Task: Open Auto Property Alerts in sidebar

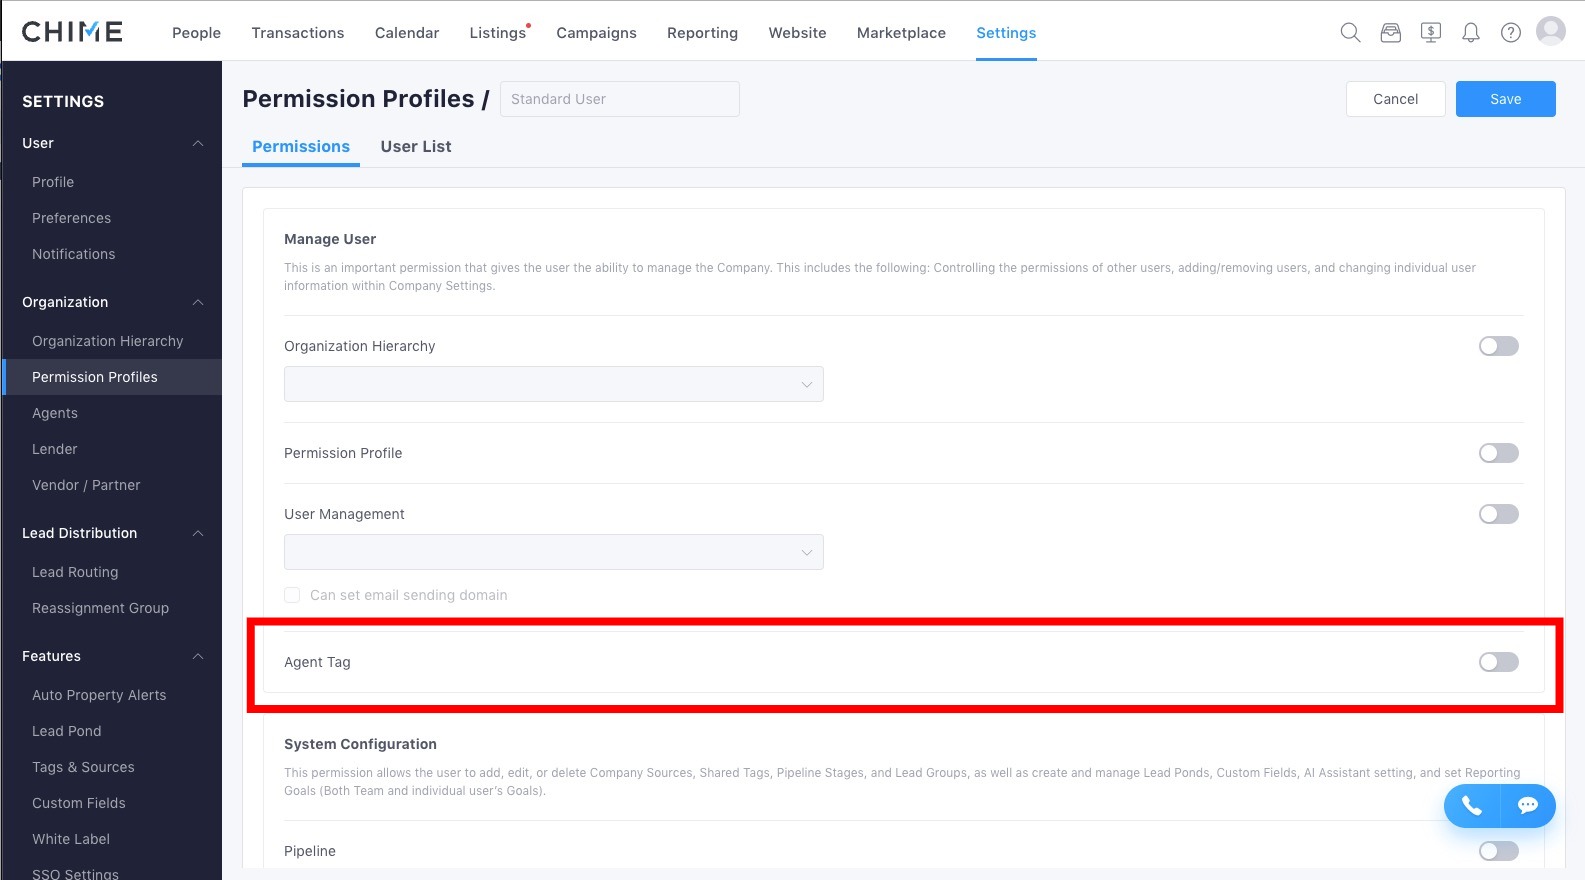Action: pyautogui.click(x=99, y=695)
